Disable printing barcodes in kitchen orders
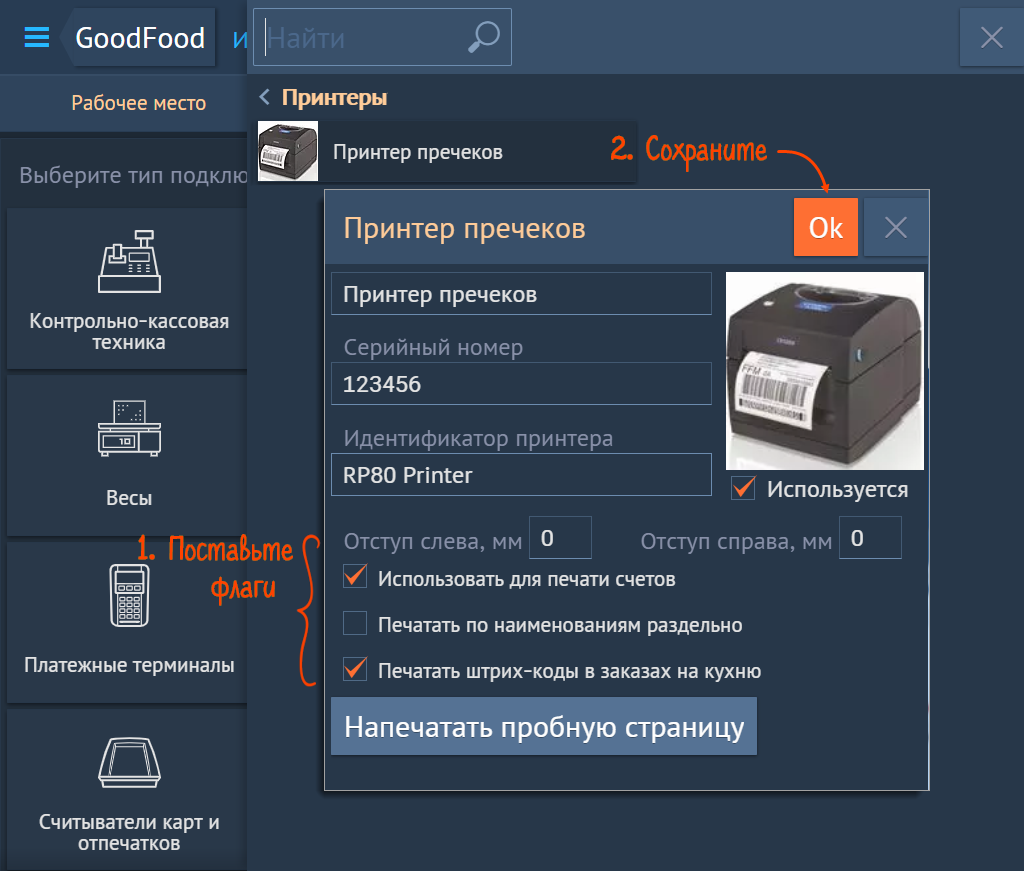 click(x=355, y=670)
